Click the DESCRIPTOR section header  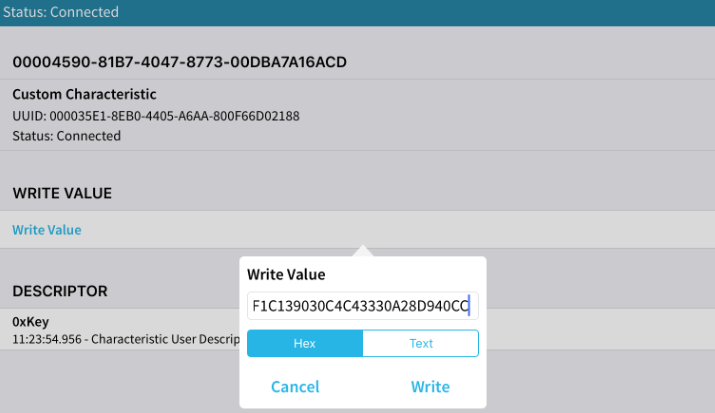(60, 291)
